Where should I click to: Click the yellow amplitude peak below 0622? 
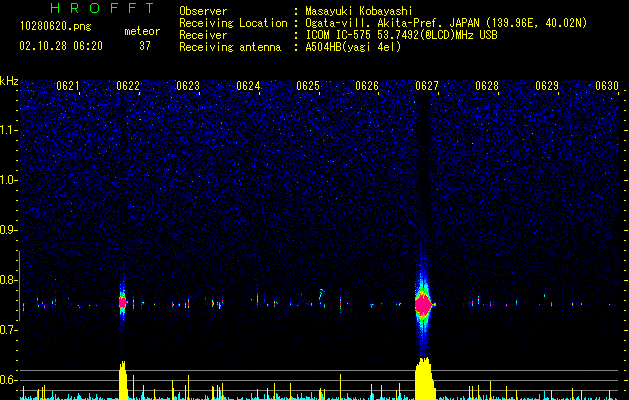click(123, 380)
